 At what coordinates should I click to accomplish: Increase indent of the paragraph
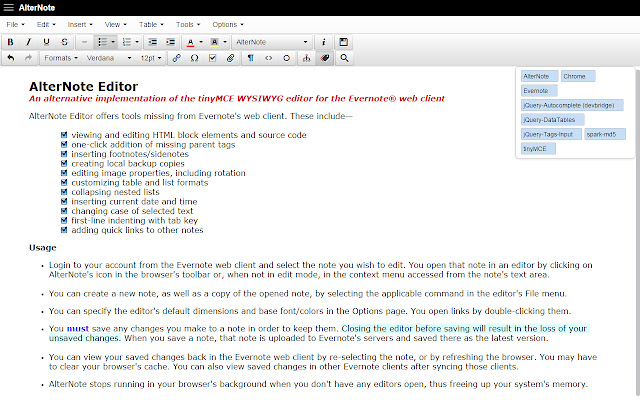click(171, 42)
